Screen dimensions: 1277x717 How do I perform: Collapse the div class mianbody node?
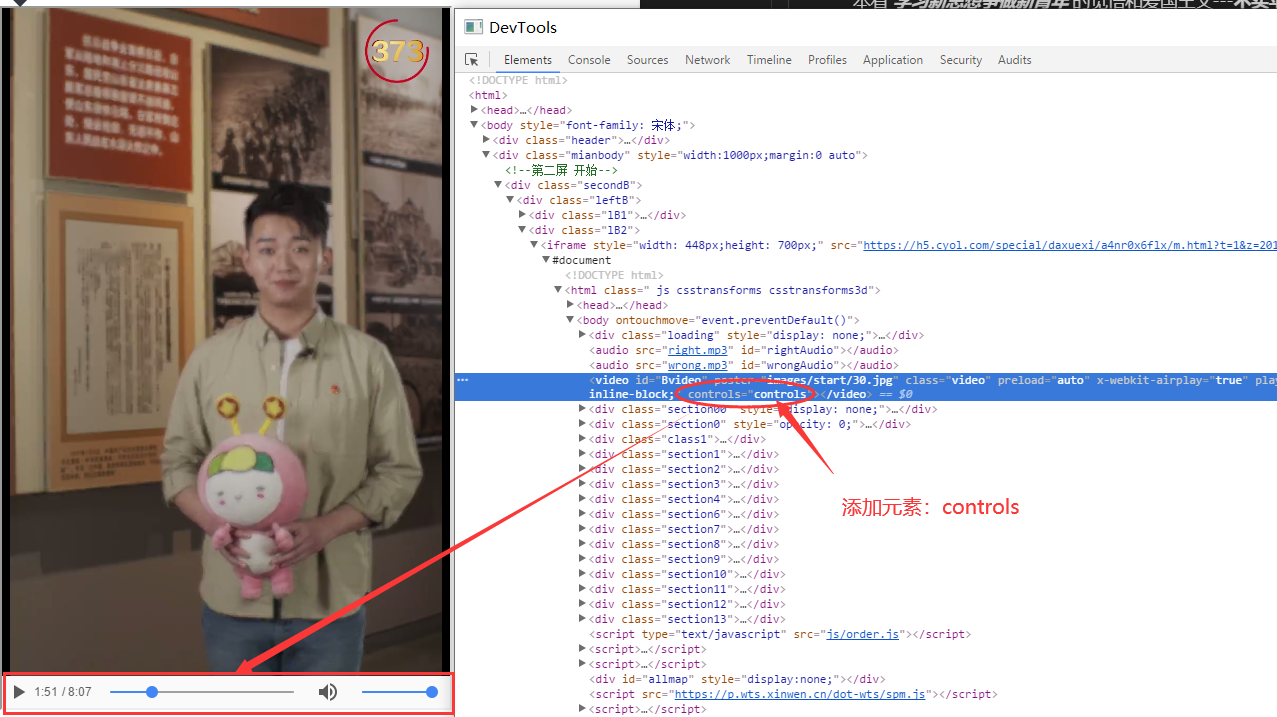coord(487,155)
